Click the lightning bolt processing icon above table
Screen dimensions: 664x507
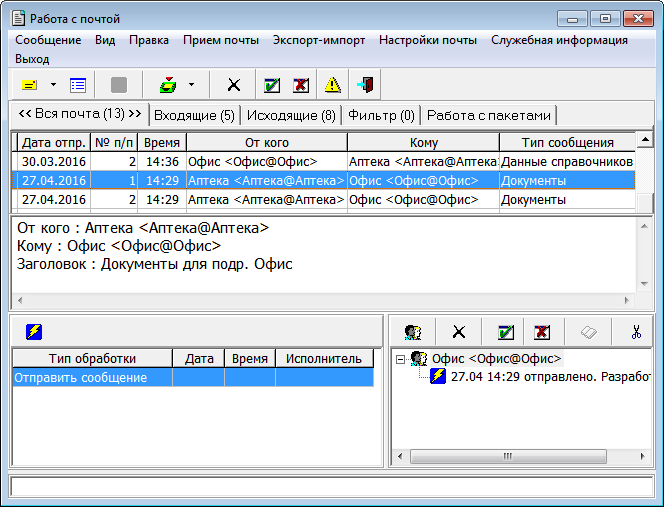coord(33,332)
